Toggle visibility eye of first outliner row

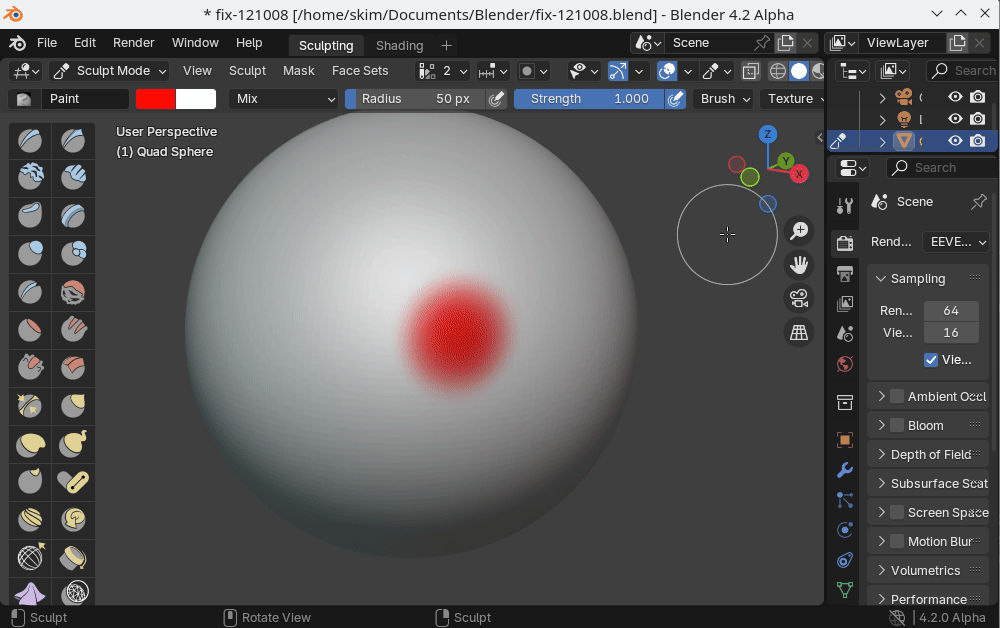coord(955,97)
